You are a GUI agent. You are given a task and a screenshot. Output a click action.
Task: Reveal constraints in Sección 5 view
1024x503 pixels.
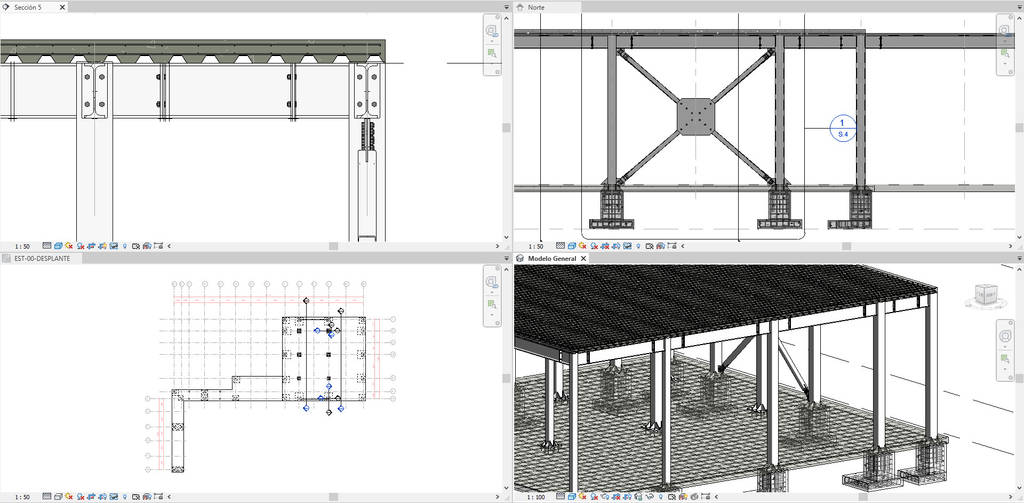pos(157,246)
